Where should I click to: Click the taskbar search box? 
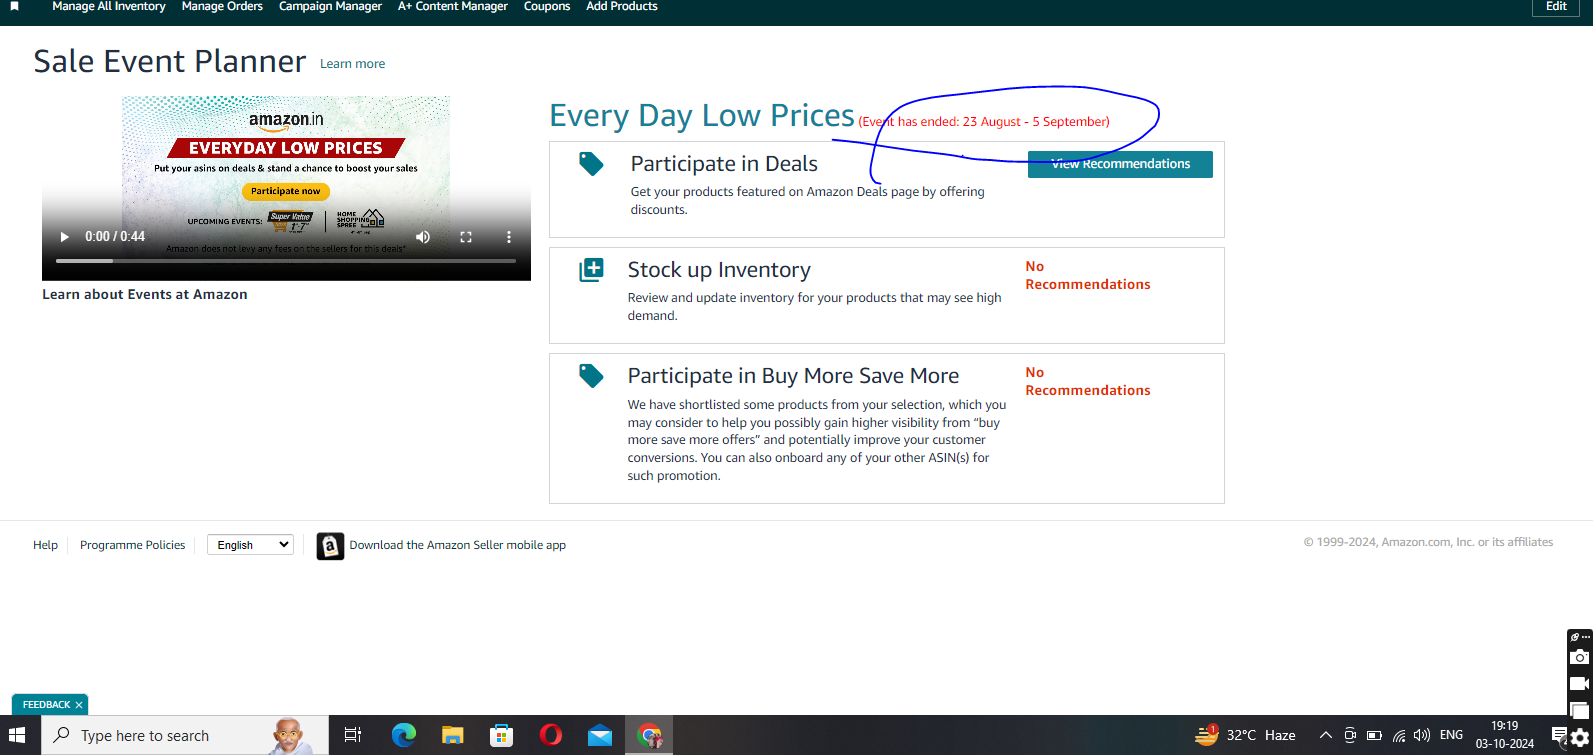185,735
